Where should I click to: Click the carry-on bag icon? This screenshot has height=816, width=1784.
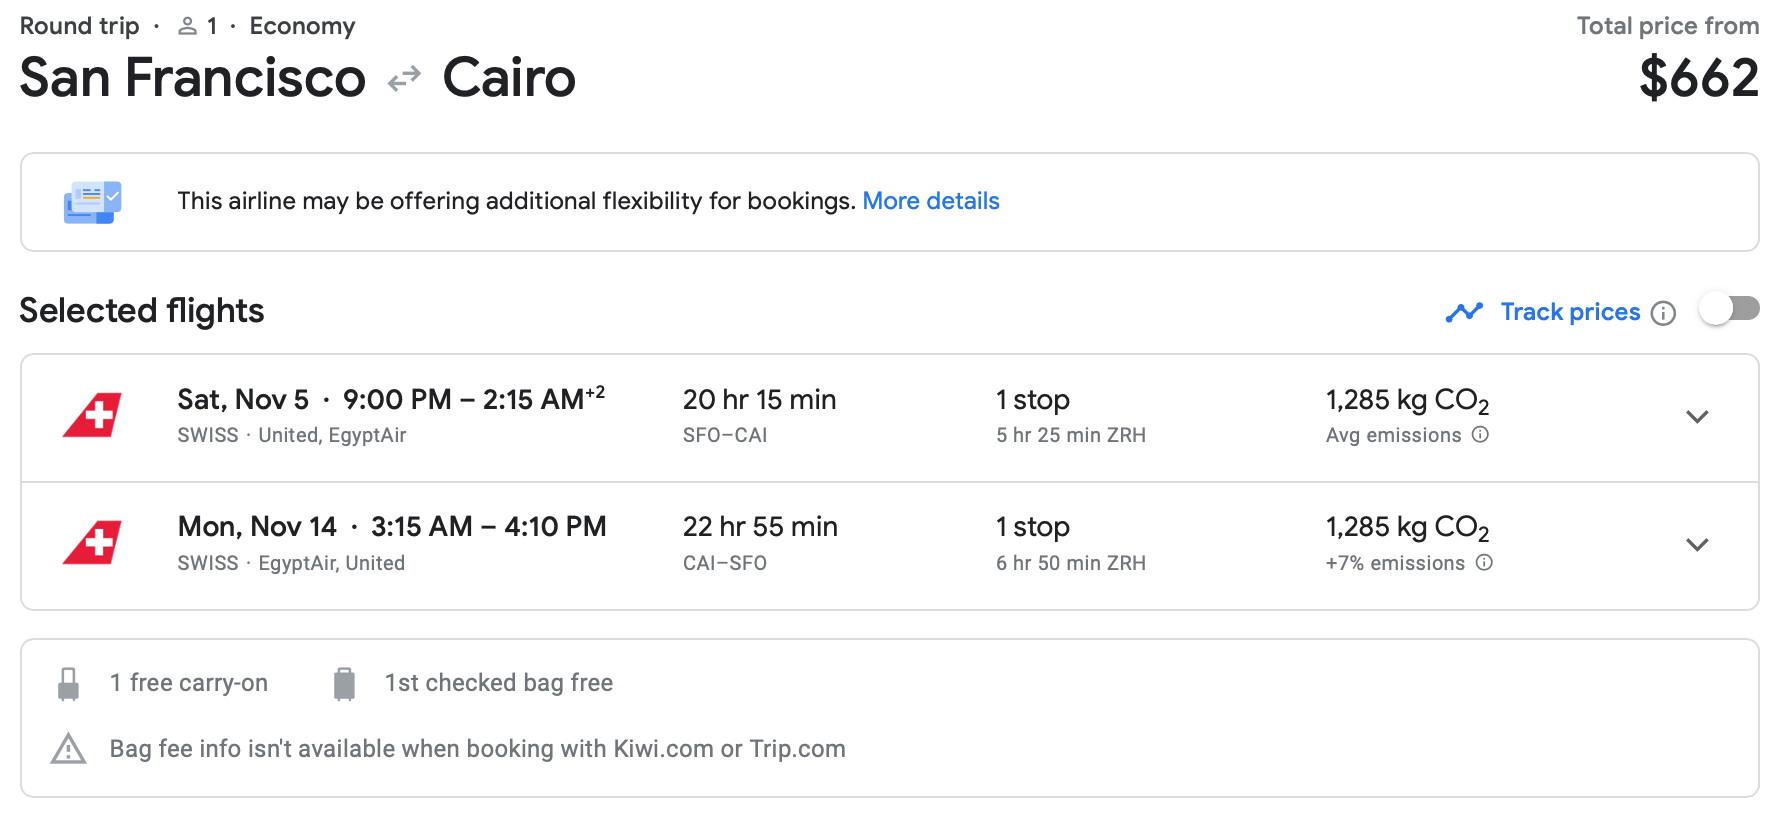68,684
